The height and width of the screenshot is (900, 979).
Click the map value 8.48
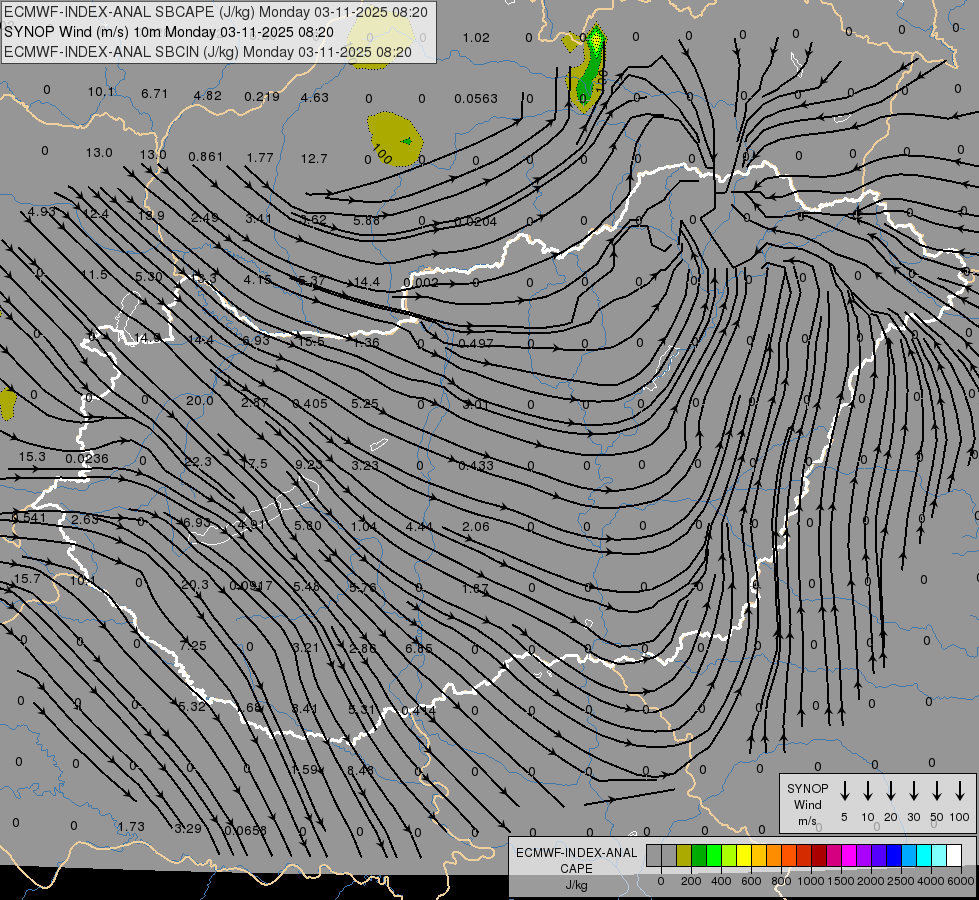pyautogui.click(x=360, y=770)
